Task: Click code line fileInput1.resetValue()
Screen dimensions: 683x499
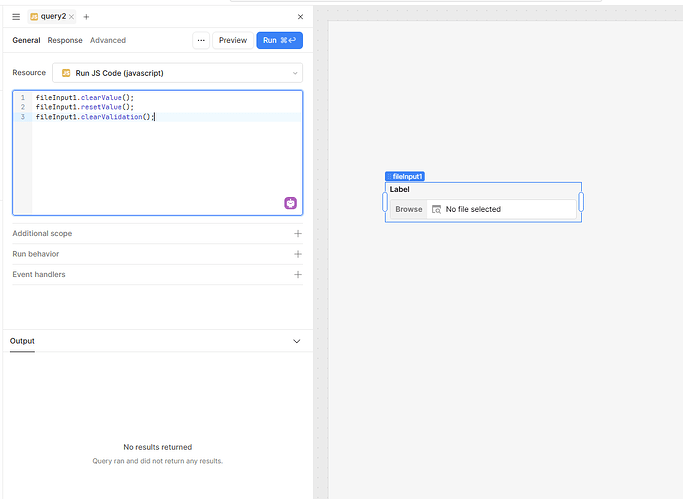Action: tap(85, 107)
